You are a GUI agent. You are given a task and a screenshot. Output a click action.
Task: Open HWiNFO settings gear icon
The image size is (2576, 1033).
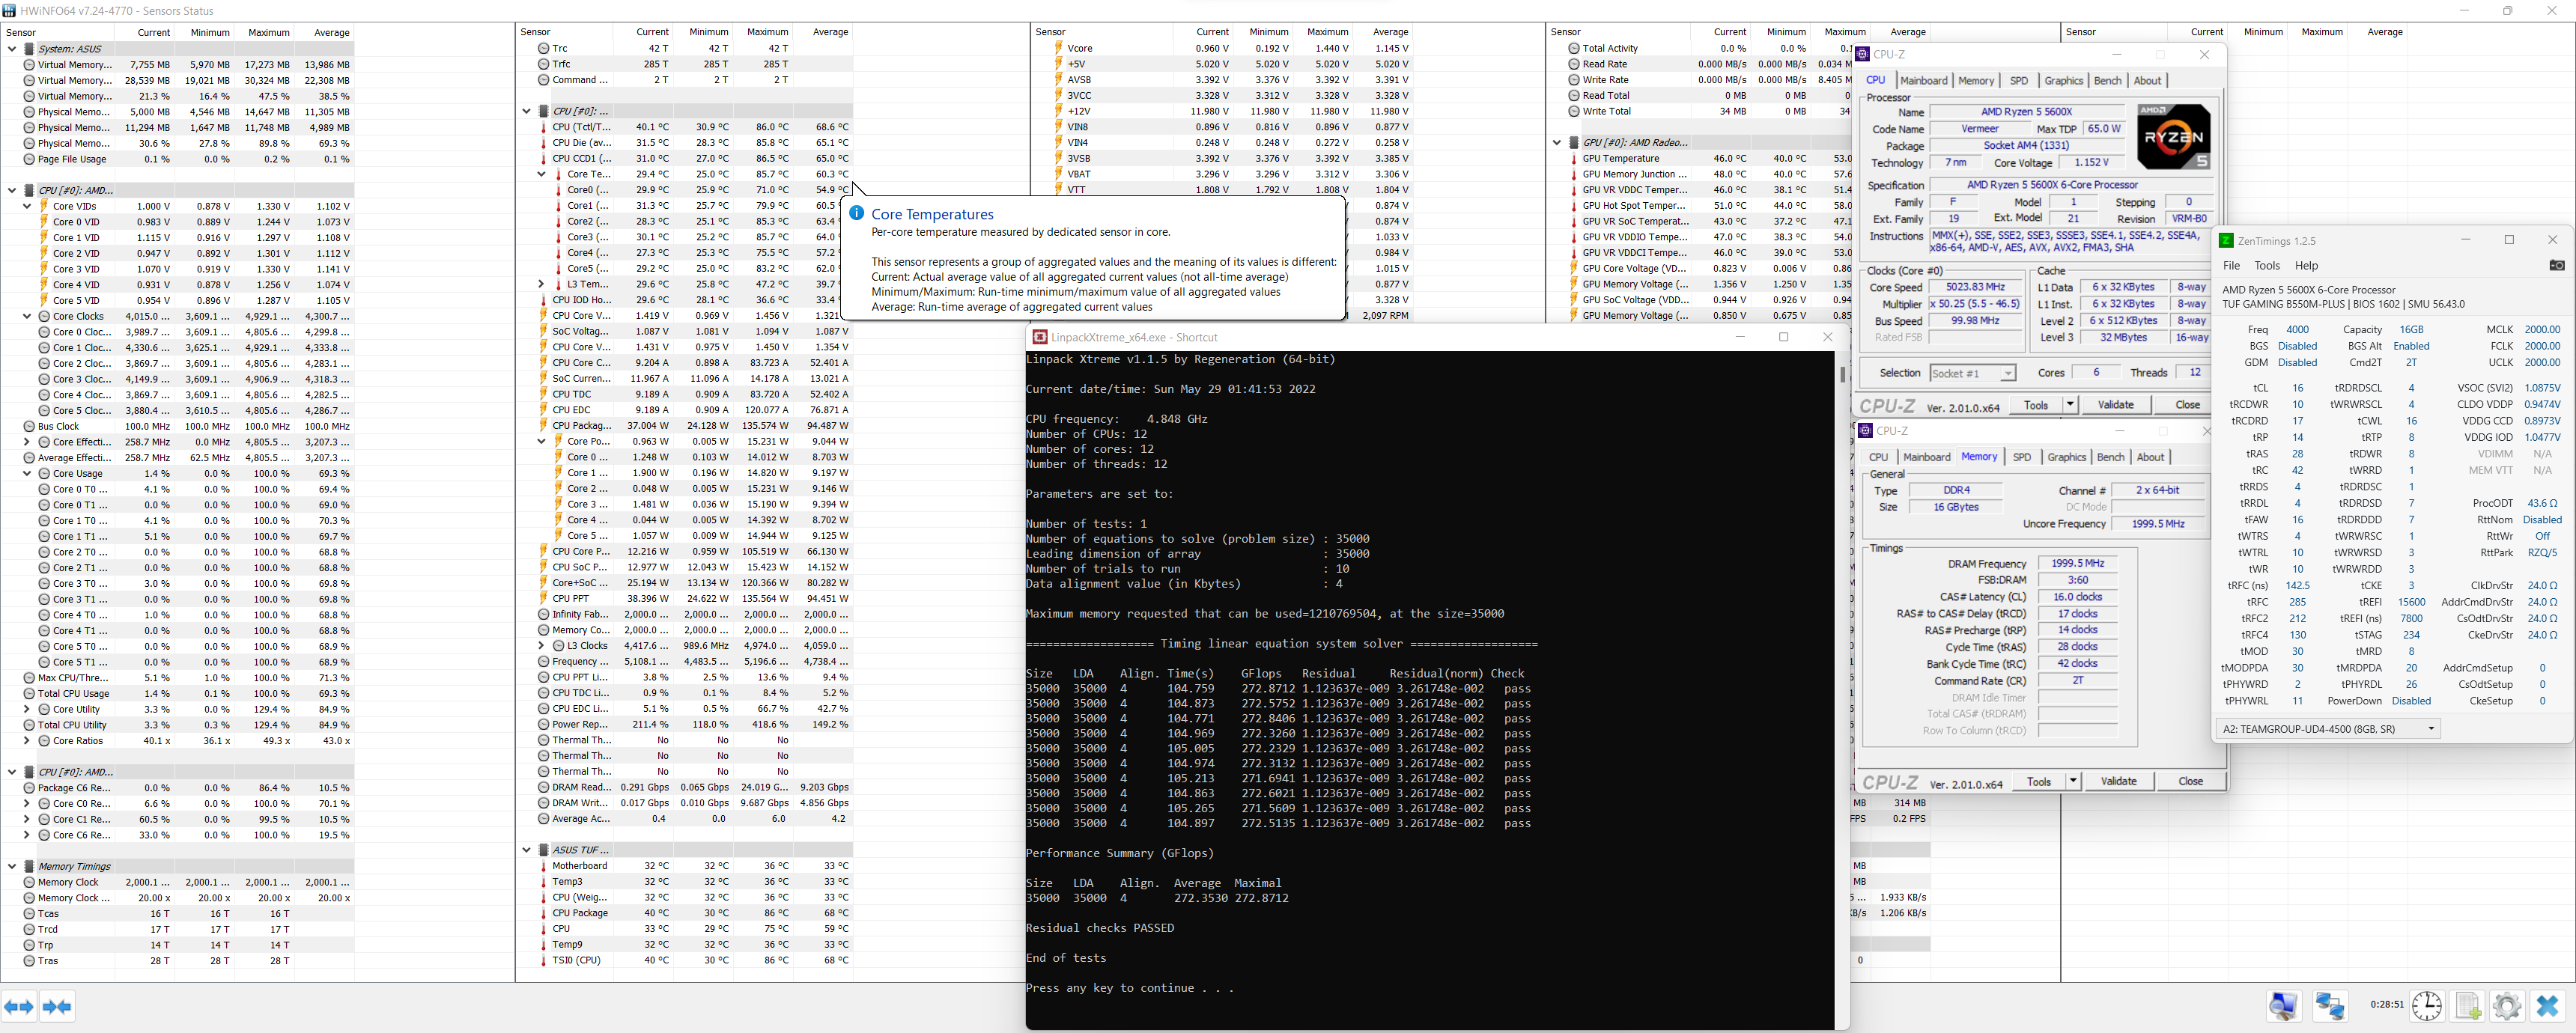click(x=2506, y=1005)
